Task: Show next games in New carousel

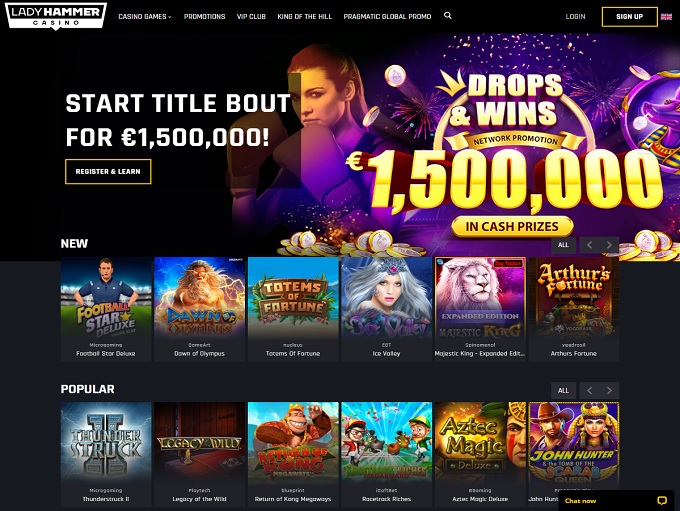Action: (609, 245)
